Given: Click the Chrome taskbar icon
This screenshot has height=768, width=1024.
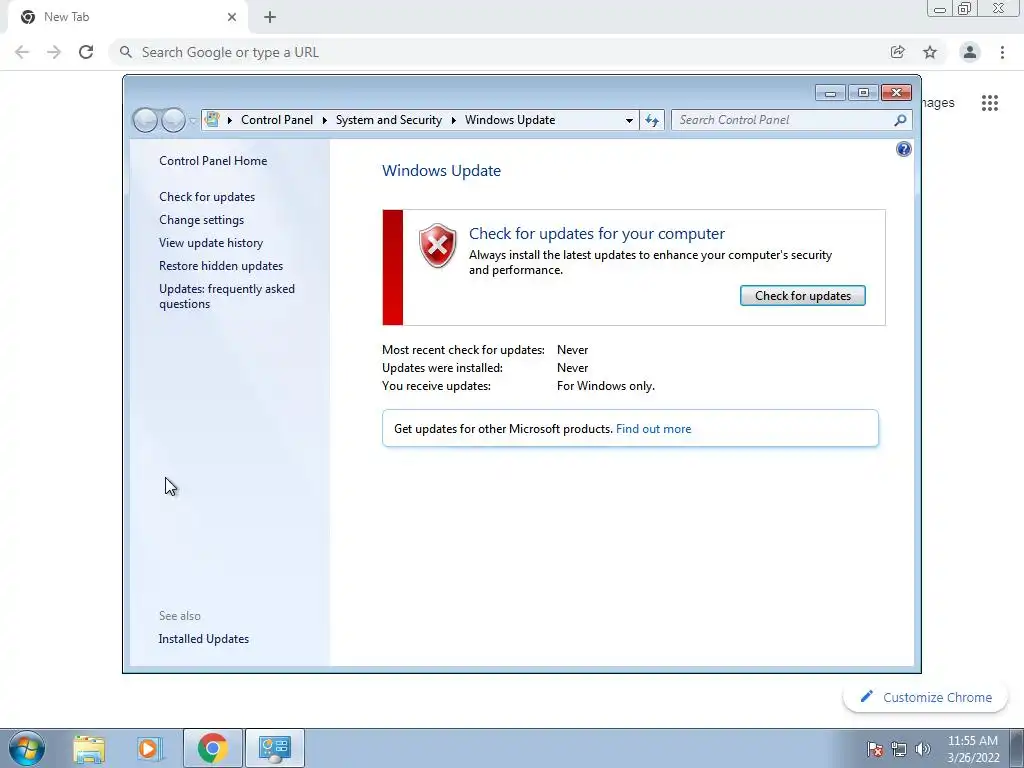Looking at the screenshot, I should (212, 748).
